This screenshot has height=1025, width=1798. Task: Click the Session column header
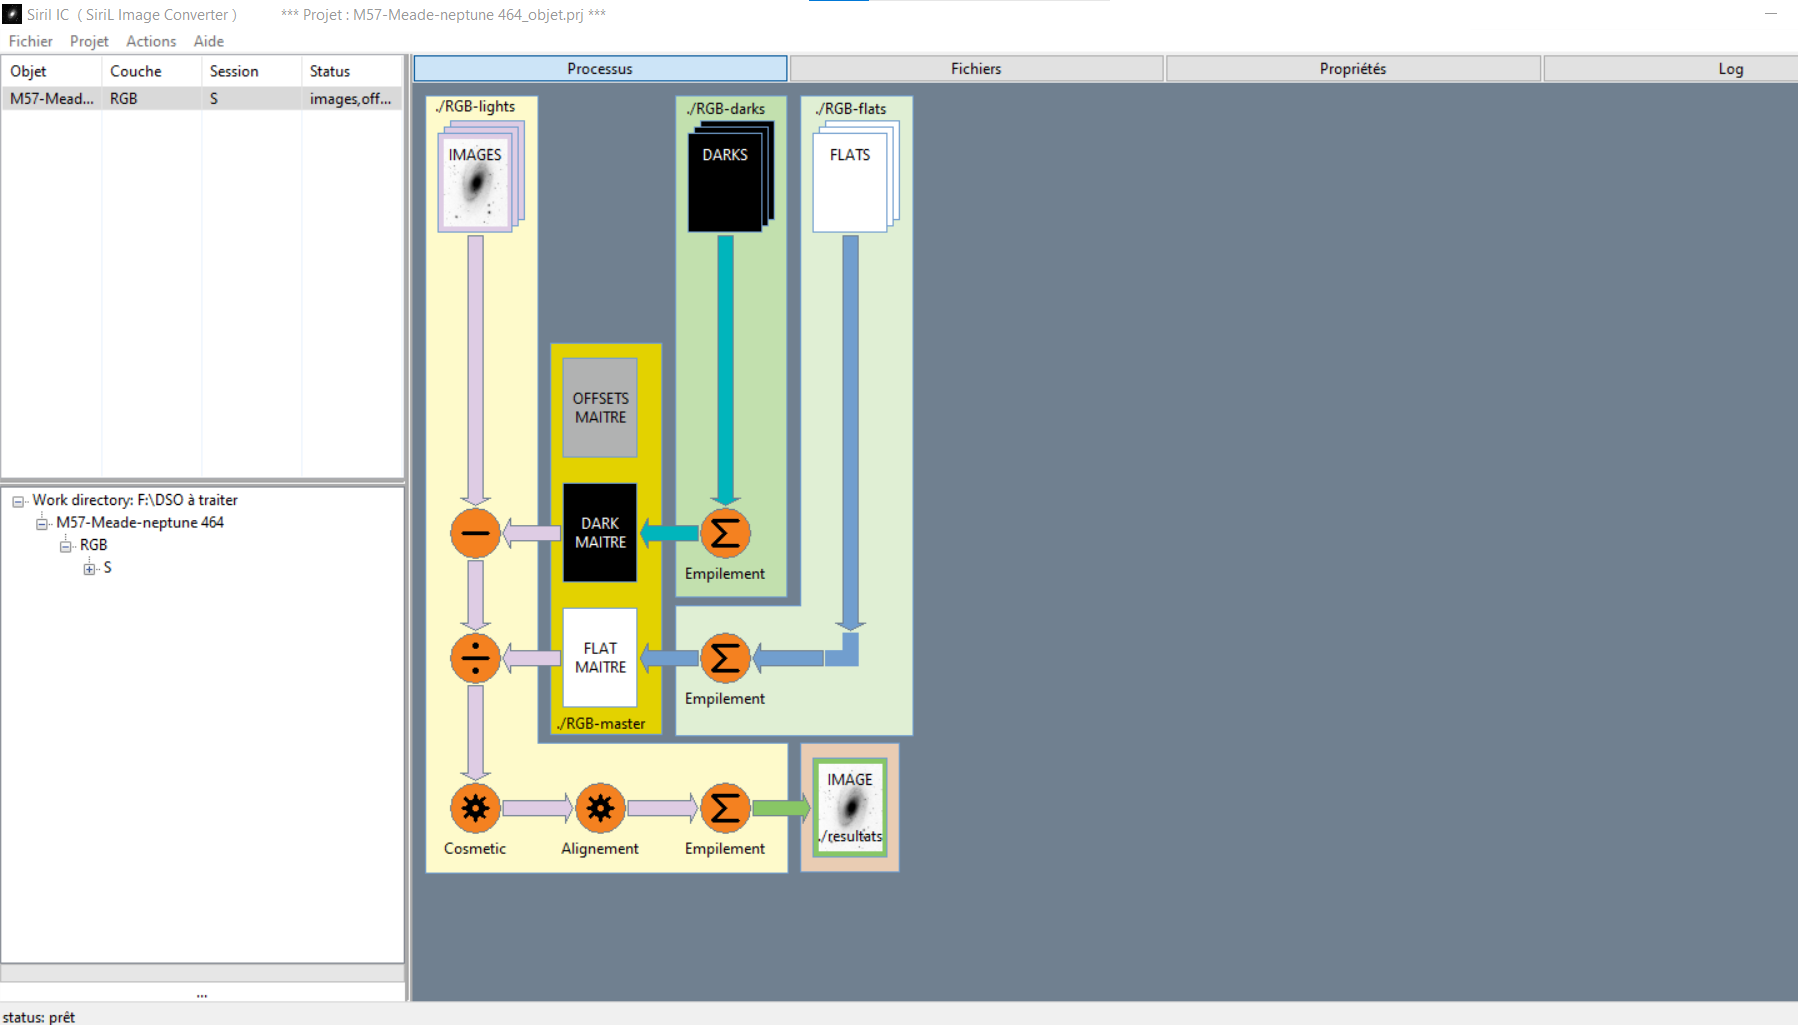coord(251,71)
